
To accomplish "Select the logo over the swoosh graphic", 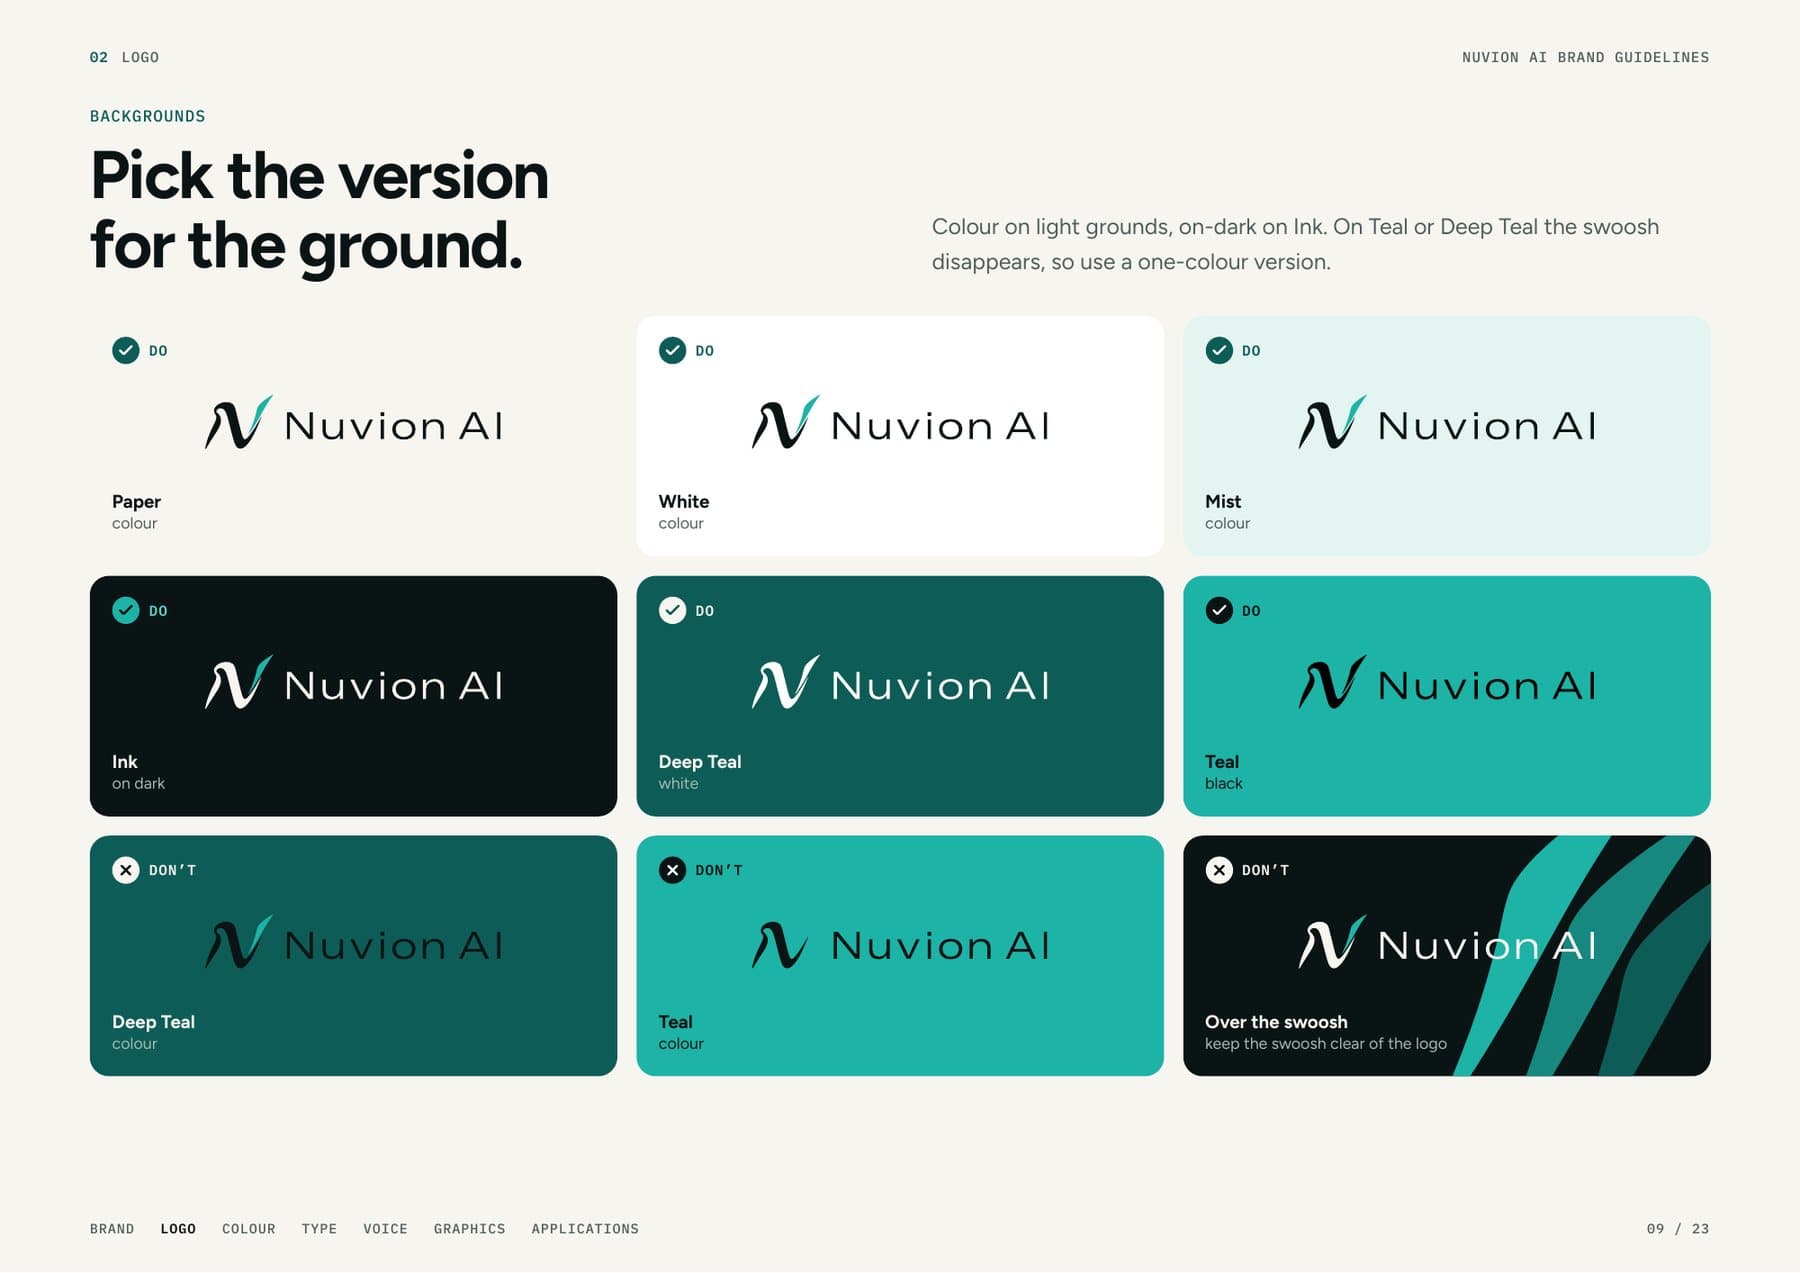I will 1447,943.
